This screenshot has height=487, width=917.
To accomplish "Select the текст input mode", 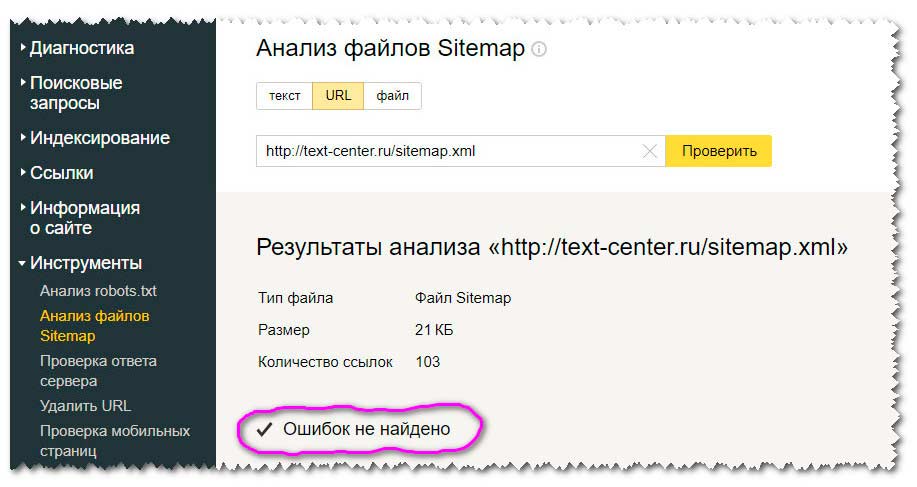I will click(284, 96).
